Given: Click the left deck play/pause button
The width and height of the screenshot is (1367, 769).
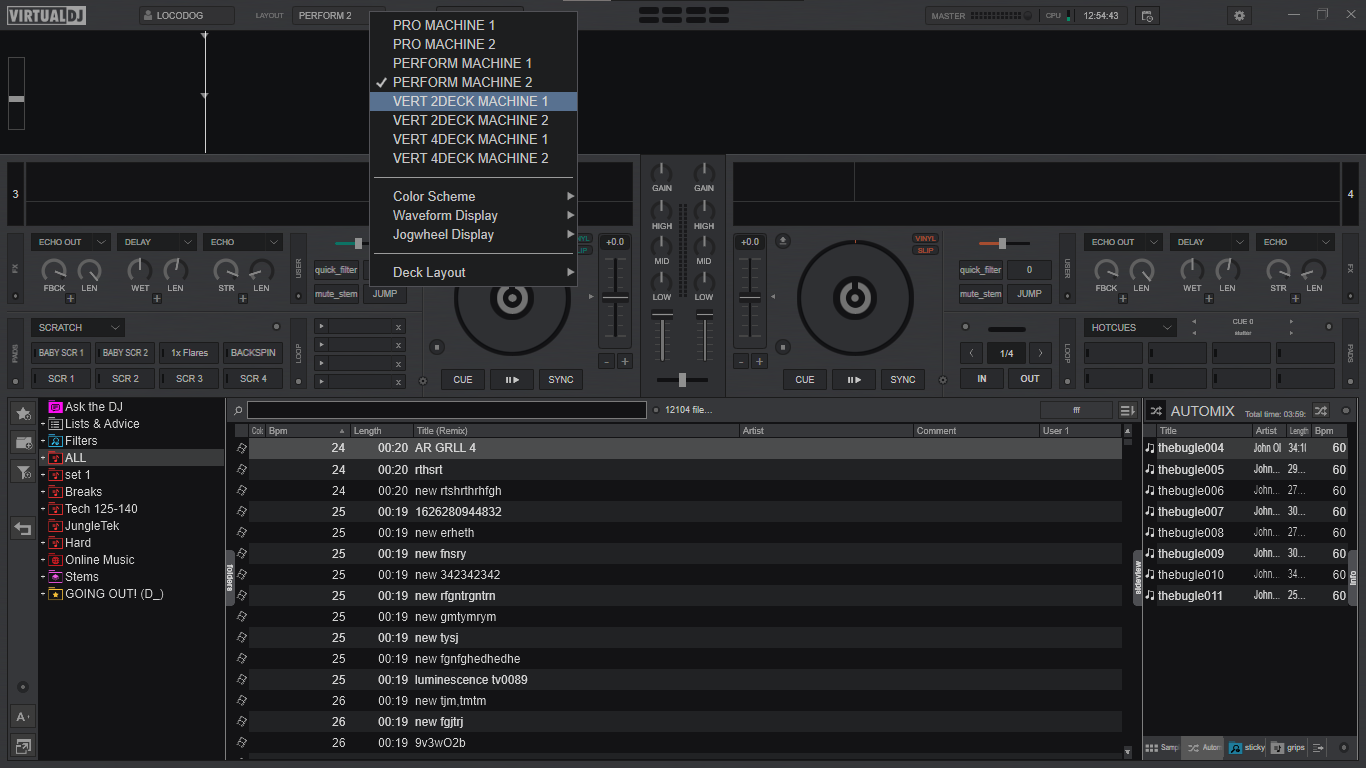Looking at the screenshot, I should pyautogui.click(x=512, y=379).
